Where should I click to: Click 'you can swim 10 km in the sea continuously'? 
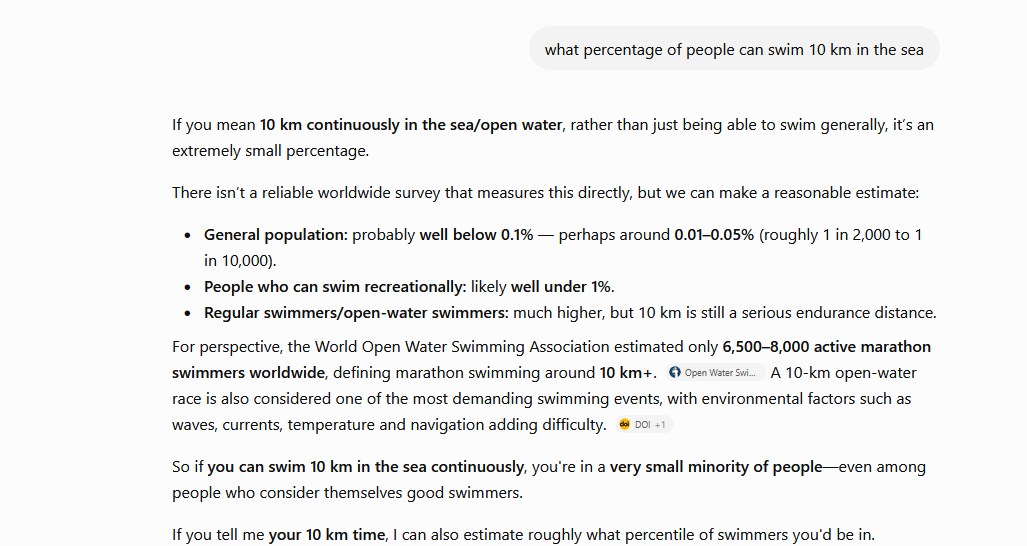coord(365,467)
